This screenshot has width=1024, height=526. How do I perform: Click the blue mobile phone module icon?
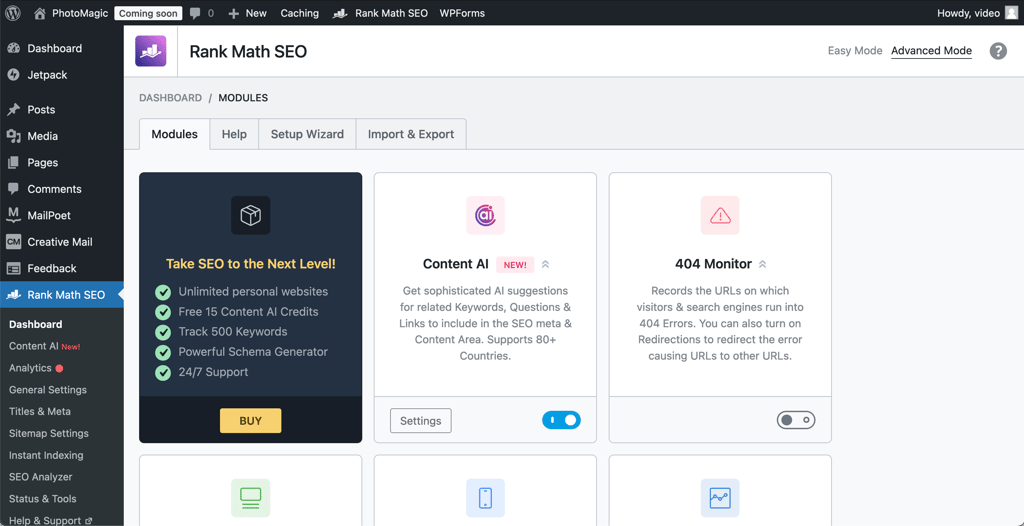pos(485,498)
